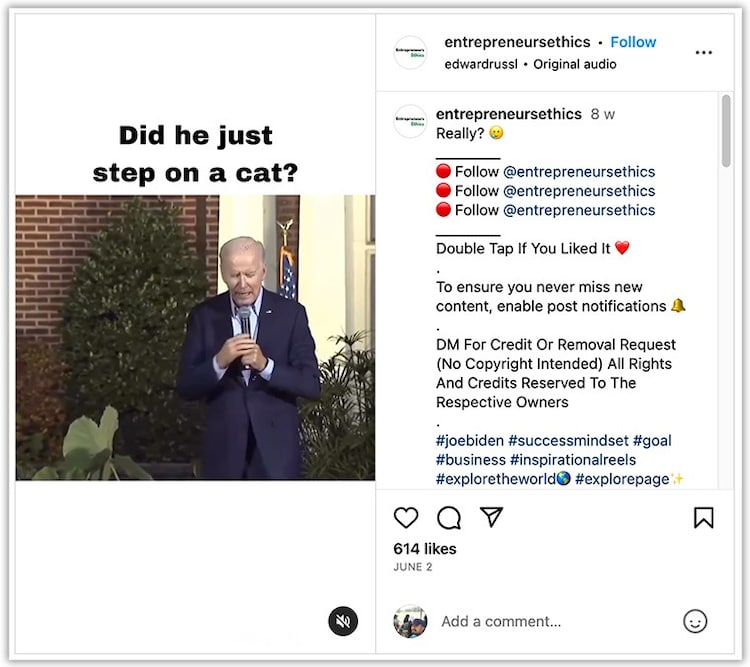This screenshot has height=667, width=750.
Task: Follow the entrepreneursethics account
Action: pos(633,42)
